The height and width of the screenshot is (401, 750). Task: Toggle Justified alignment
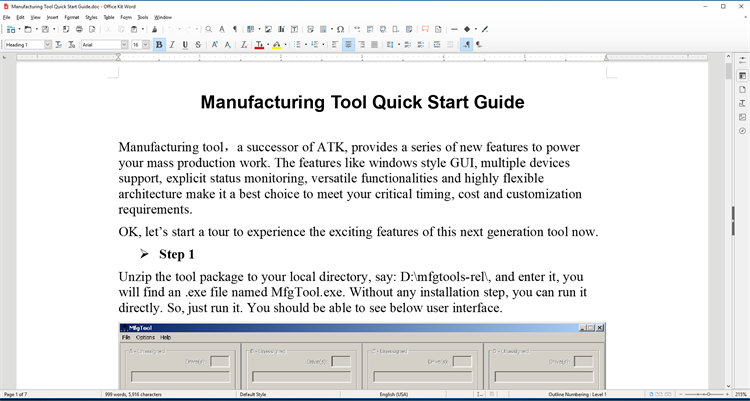coord(375,45)
